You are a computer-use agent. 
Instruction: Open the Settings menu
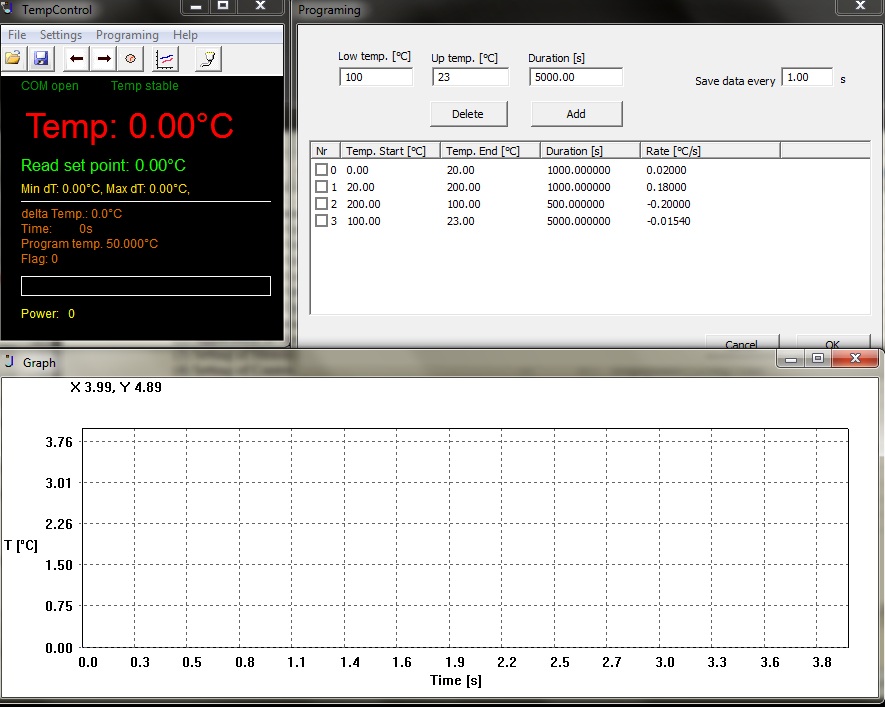[x=61, y=35]
